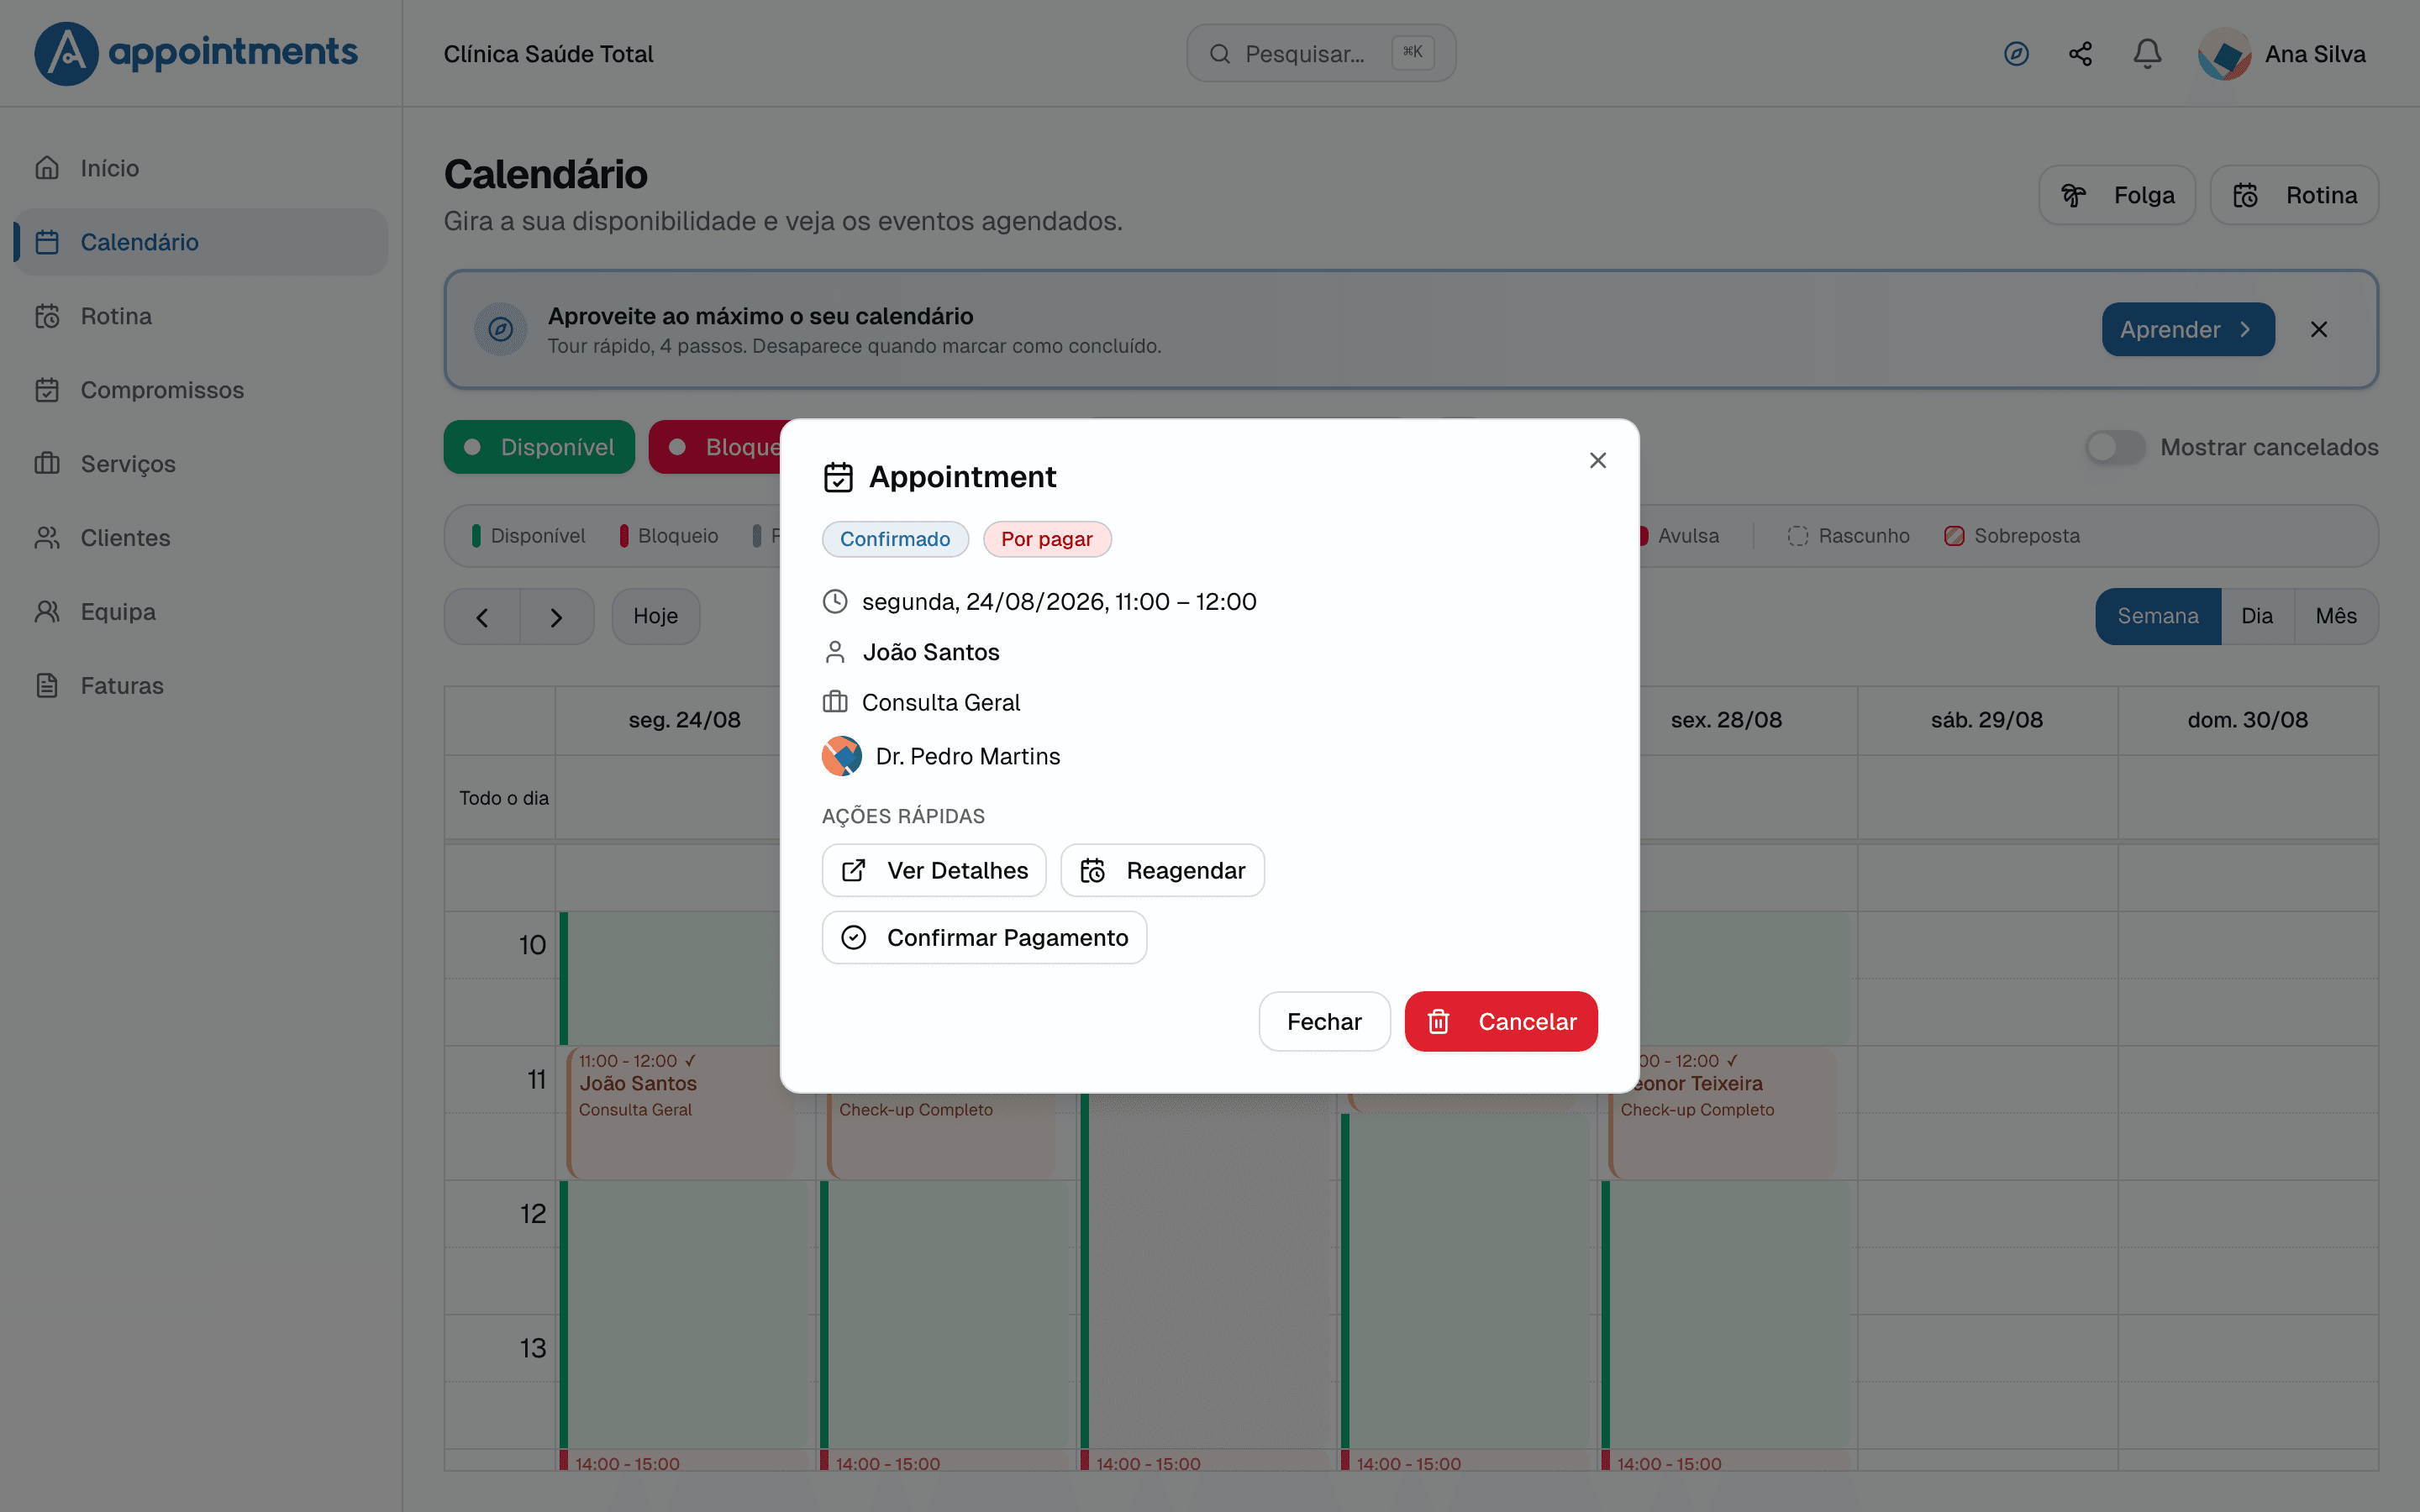Go to previous week with left chevron
This screenshot has height=1512, width=2420.
point(482,617)
